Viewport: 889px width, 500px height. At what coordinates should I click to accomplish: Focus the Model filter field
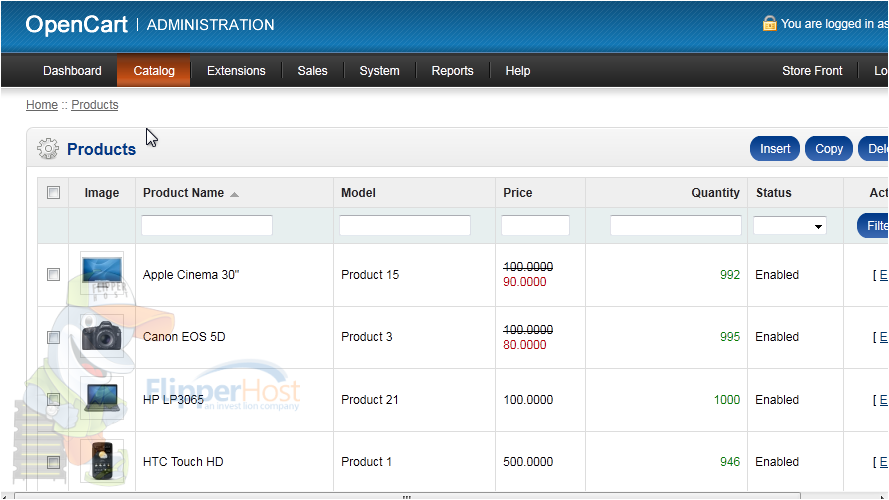[405, 226]
